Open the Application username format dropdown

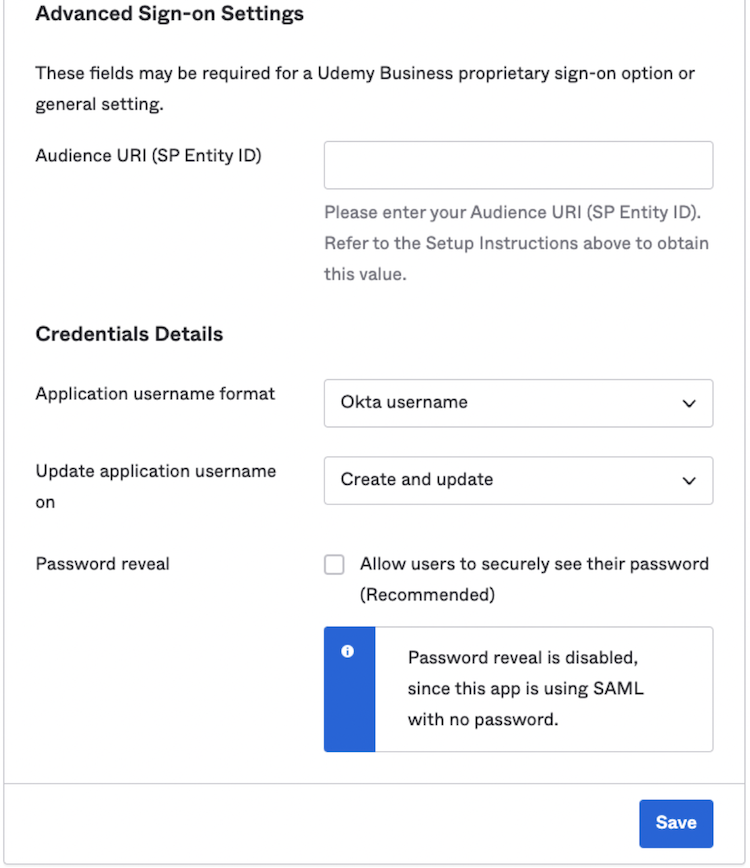tap(517, 403)
